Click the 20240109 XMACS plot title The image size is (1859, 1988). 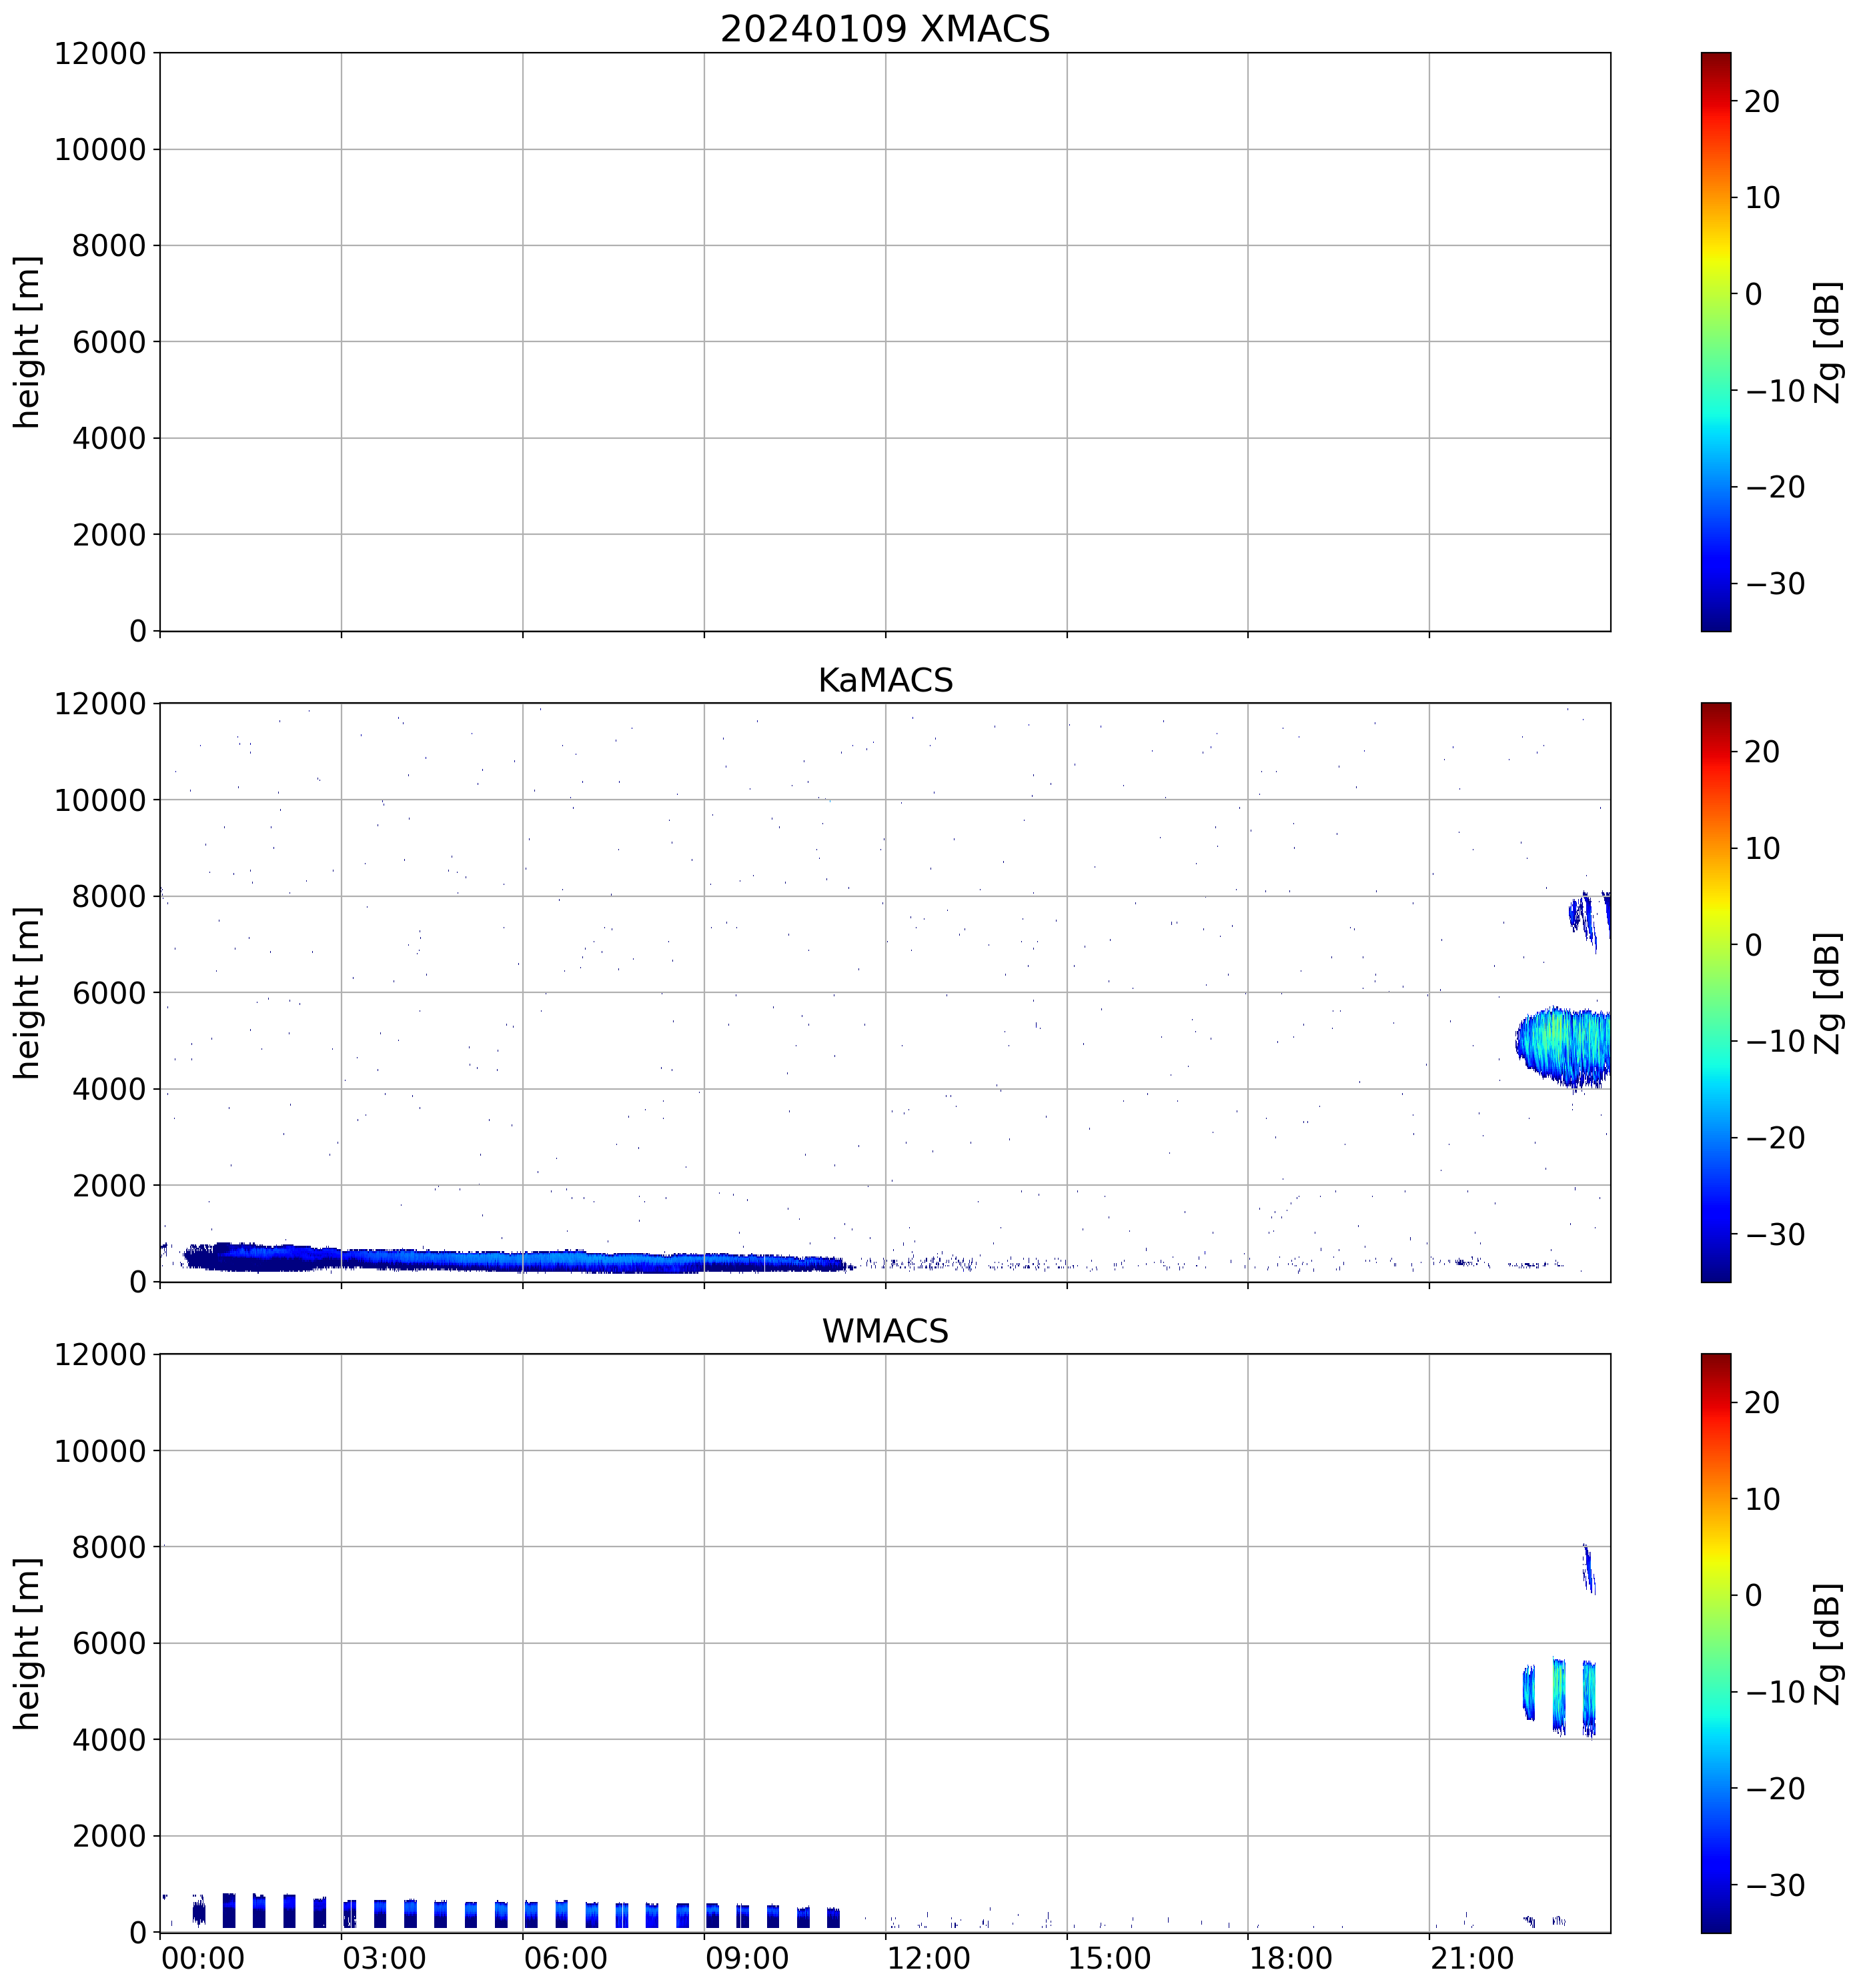(x=884, y=29)
